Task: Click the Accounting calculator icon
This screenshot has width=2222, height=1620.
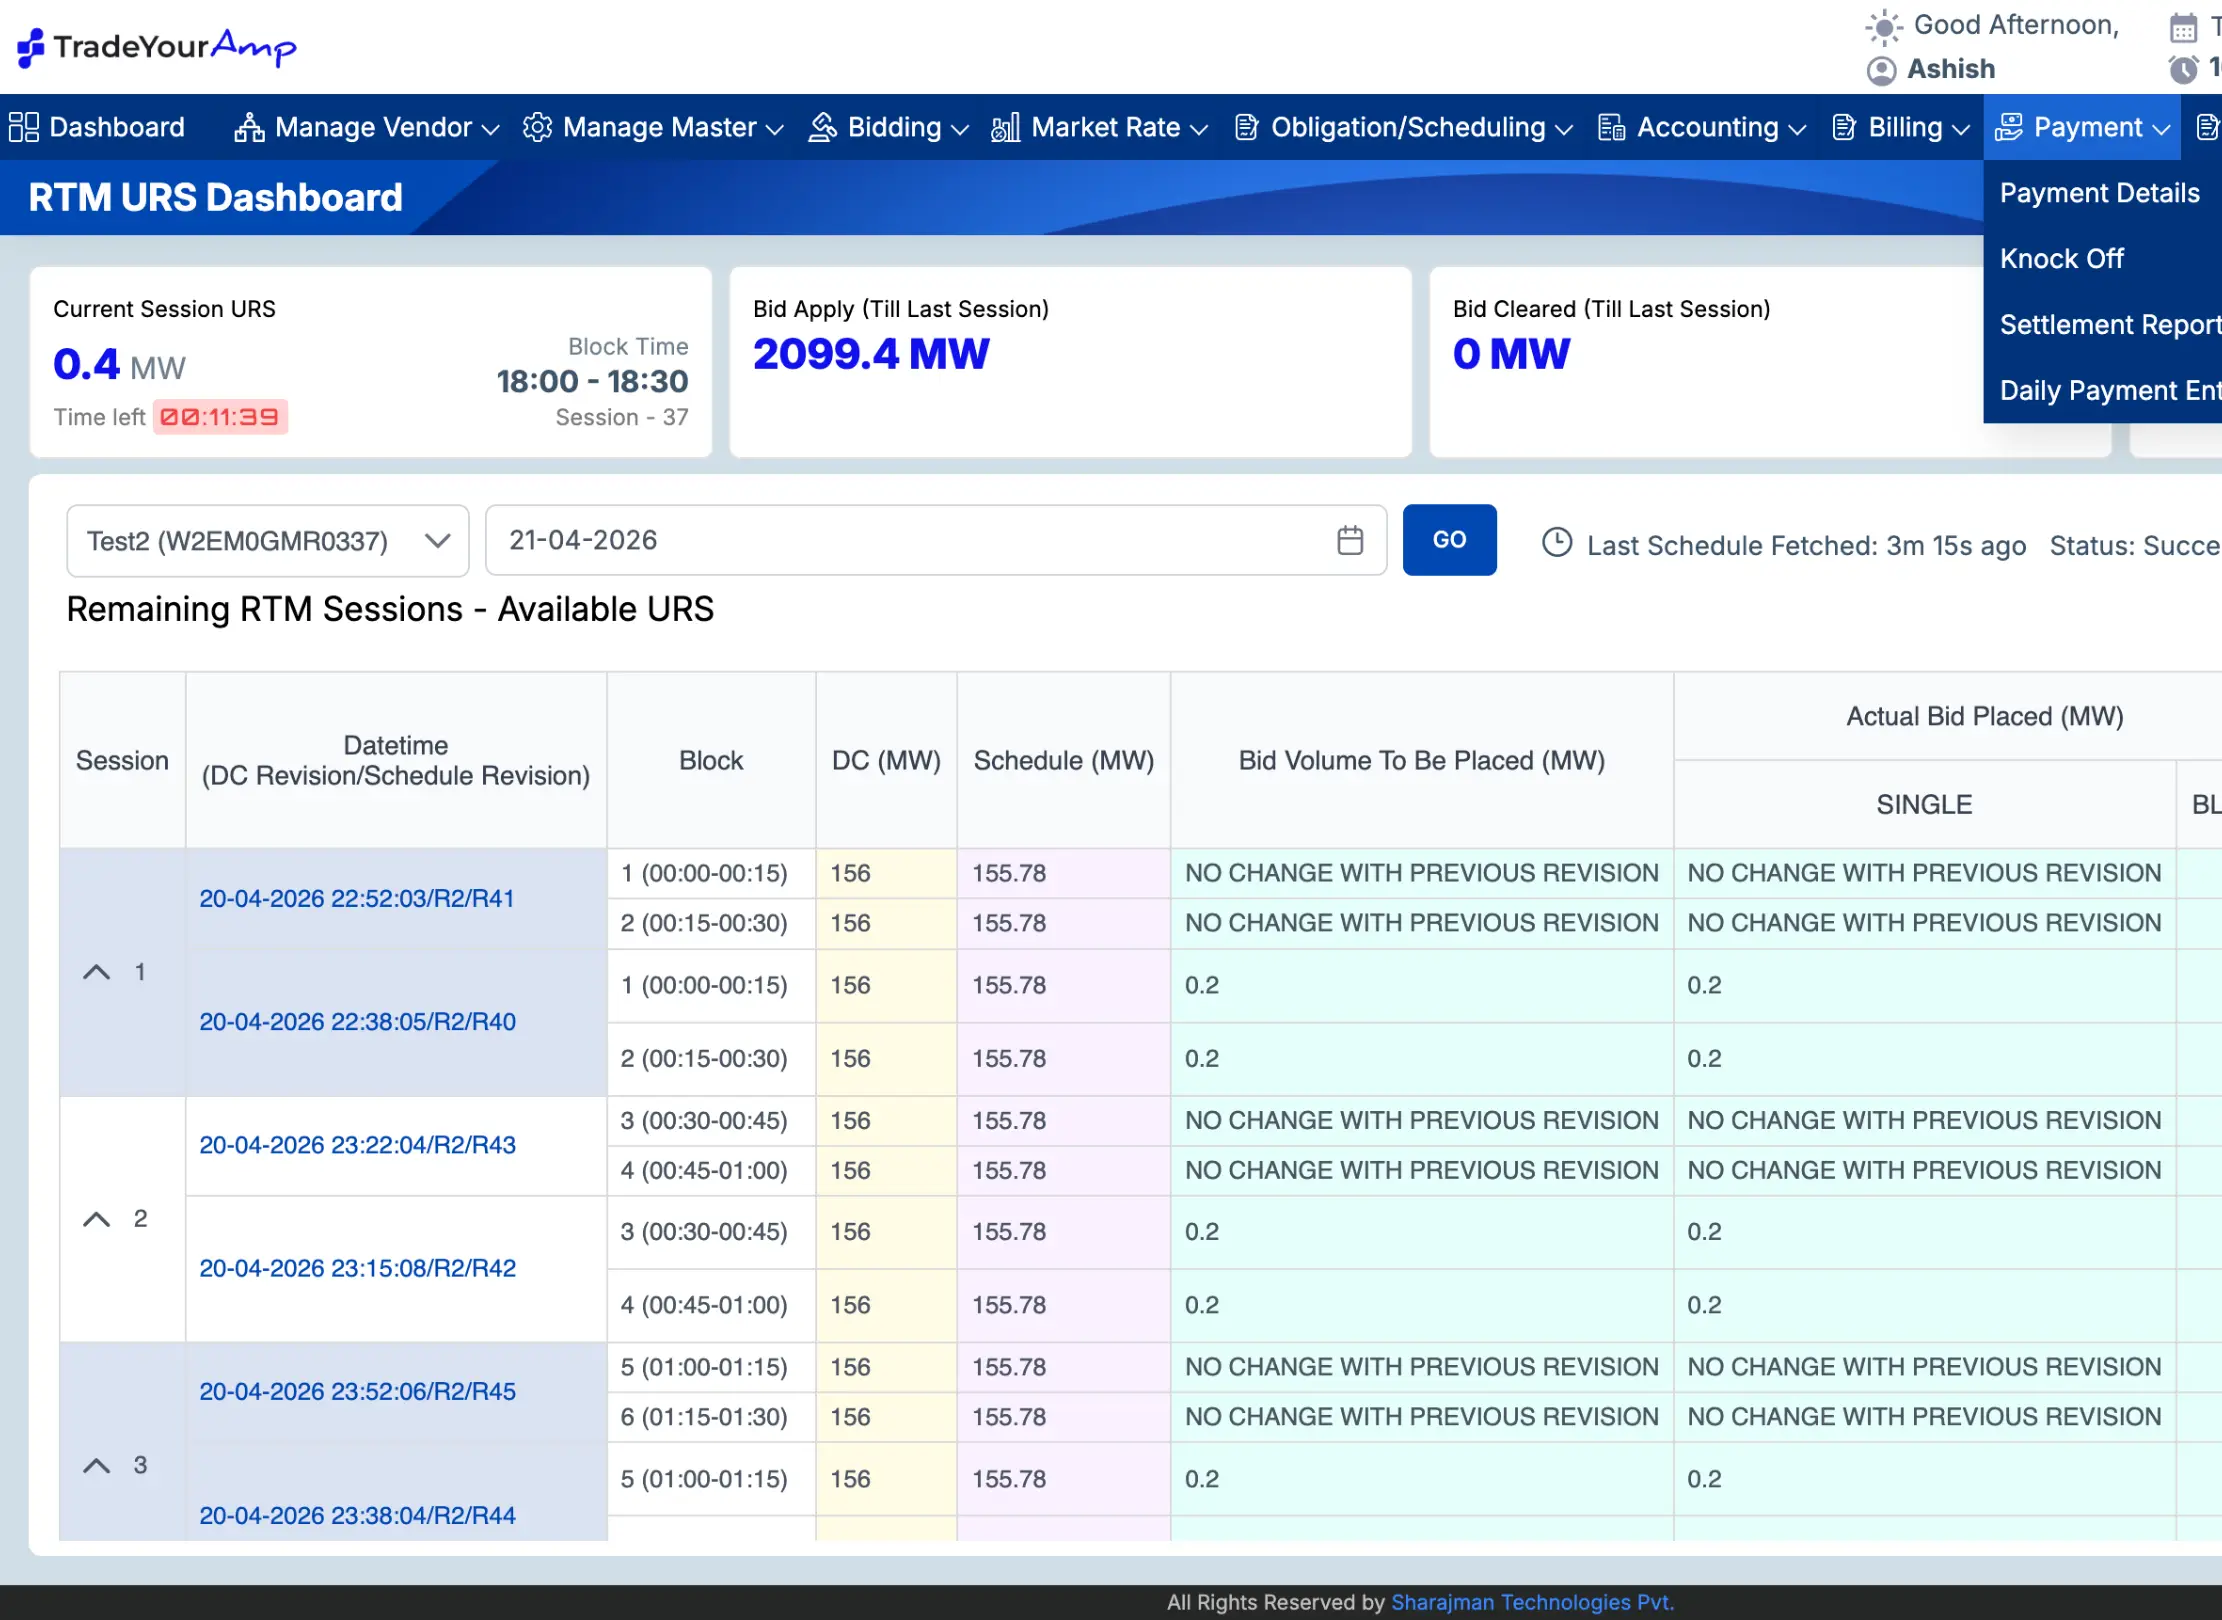Action: (x=1611, y=127)
